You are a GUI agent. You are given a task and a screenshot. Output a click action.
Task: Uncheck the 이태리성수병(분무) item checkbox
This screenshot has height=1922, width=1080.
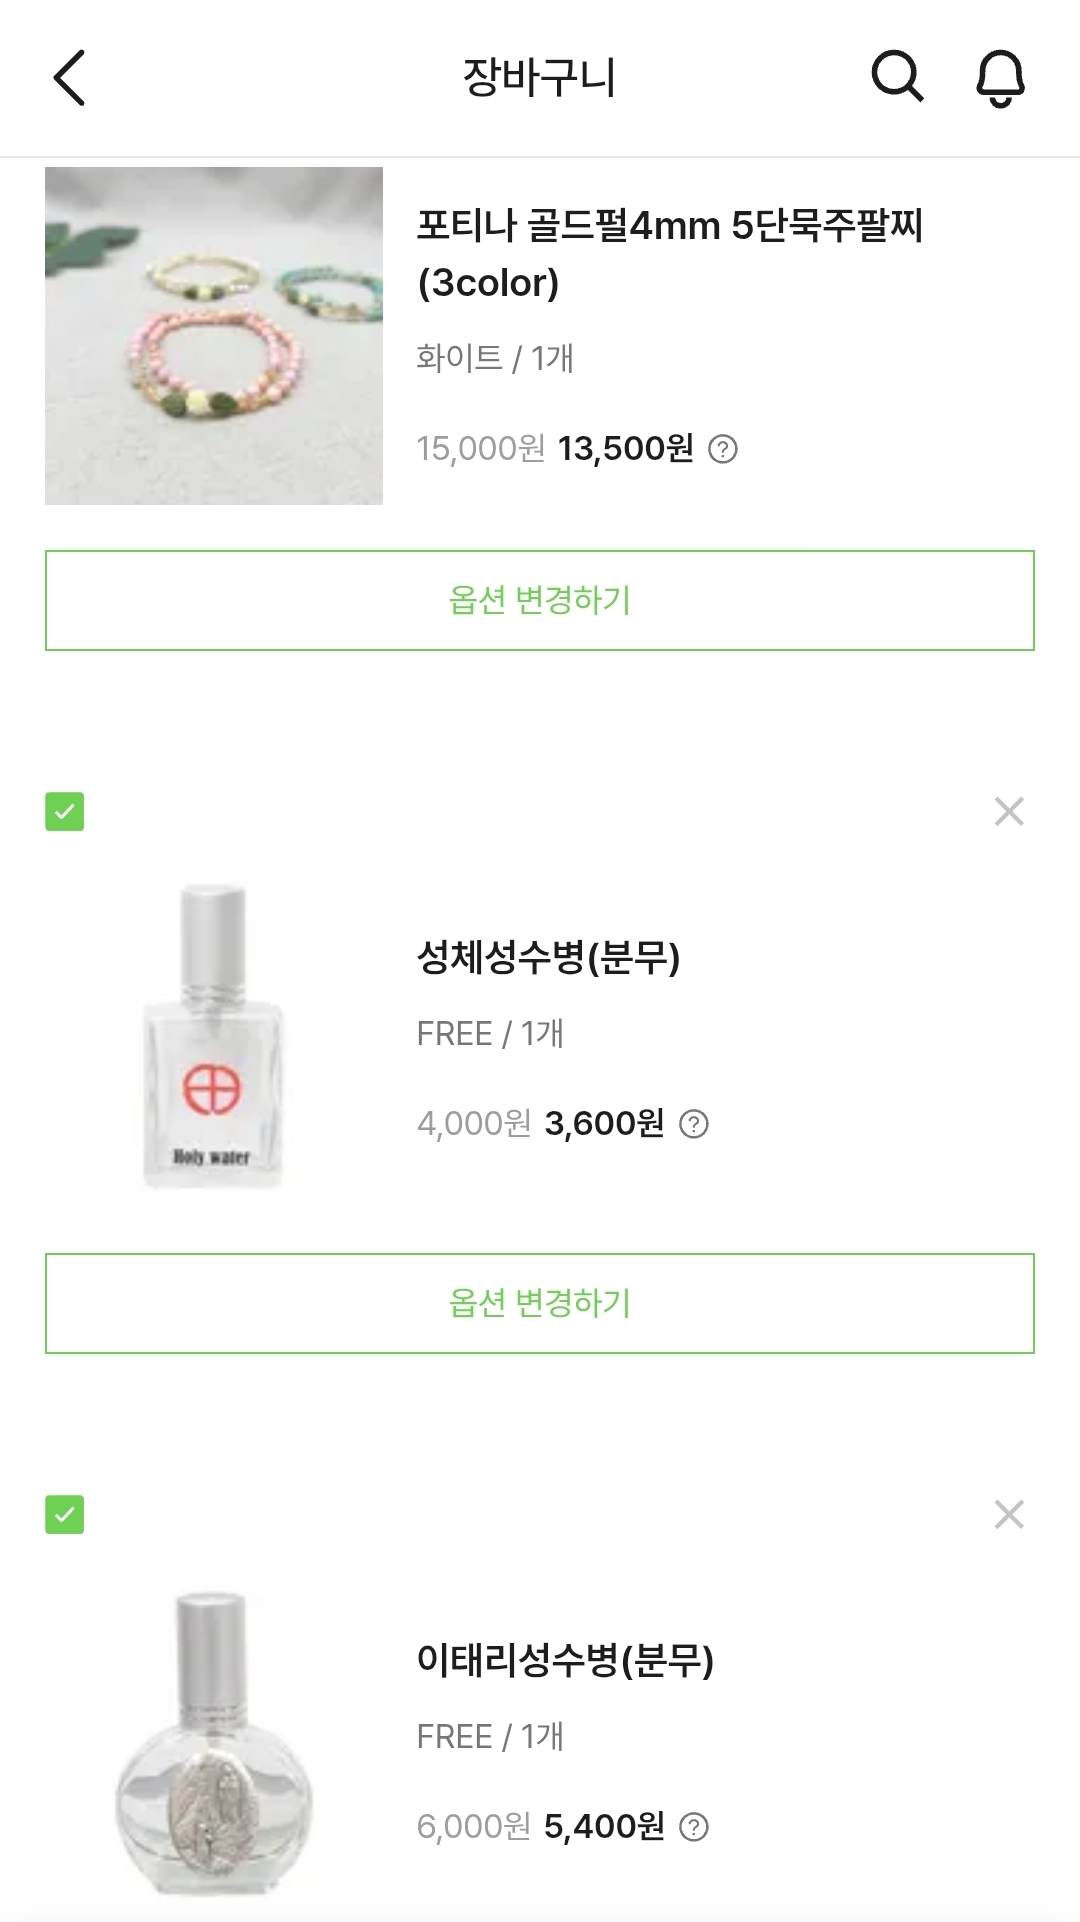point(65,1515)
